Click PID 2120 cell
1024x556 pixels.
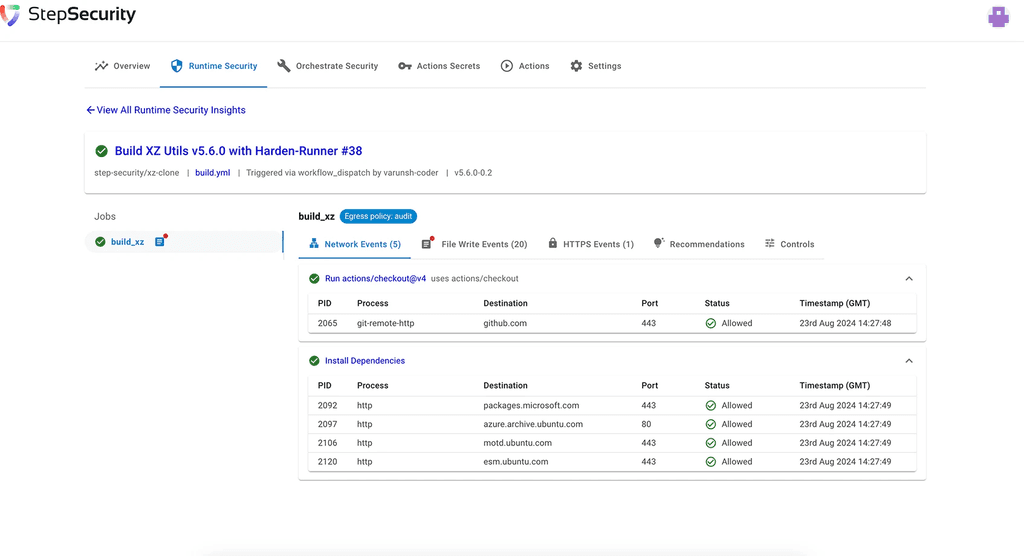click(327, 462)
